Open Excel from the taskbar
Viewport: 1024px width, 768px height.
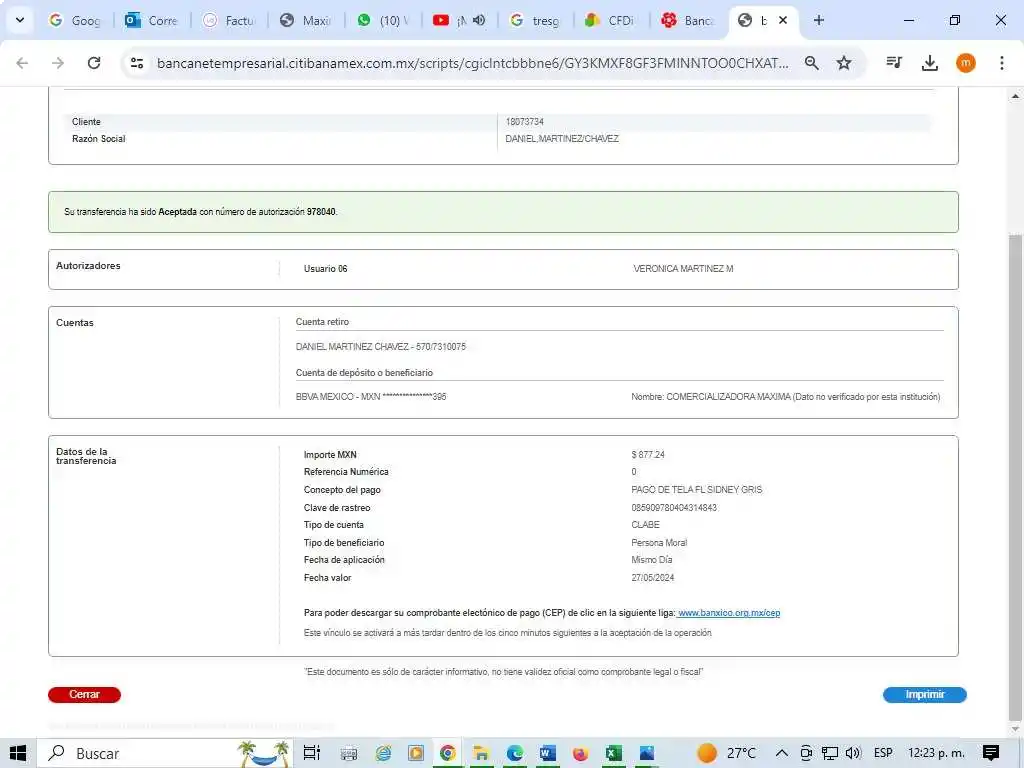pyautogui.click(x=614, y=753)
